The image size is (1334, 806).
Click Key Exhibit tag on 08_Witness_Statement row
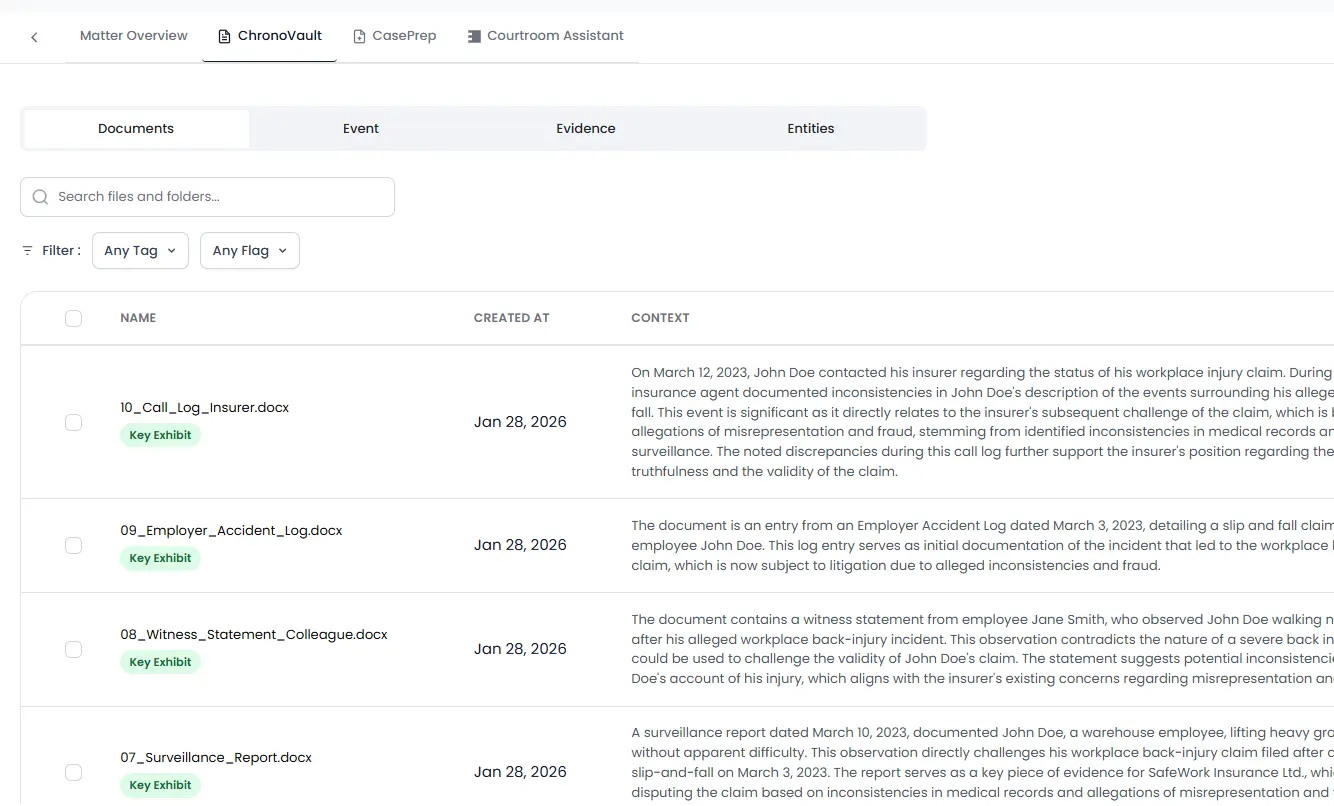160,663
